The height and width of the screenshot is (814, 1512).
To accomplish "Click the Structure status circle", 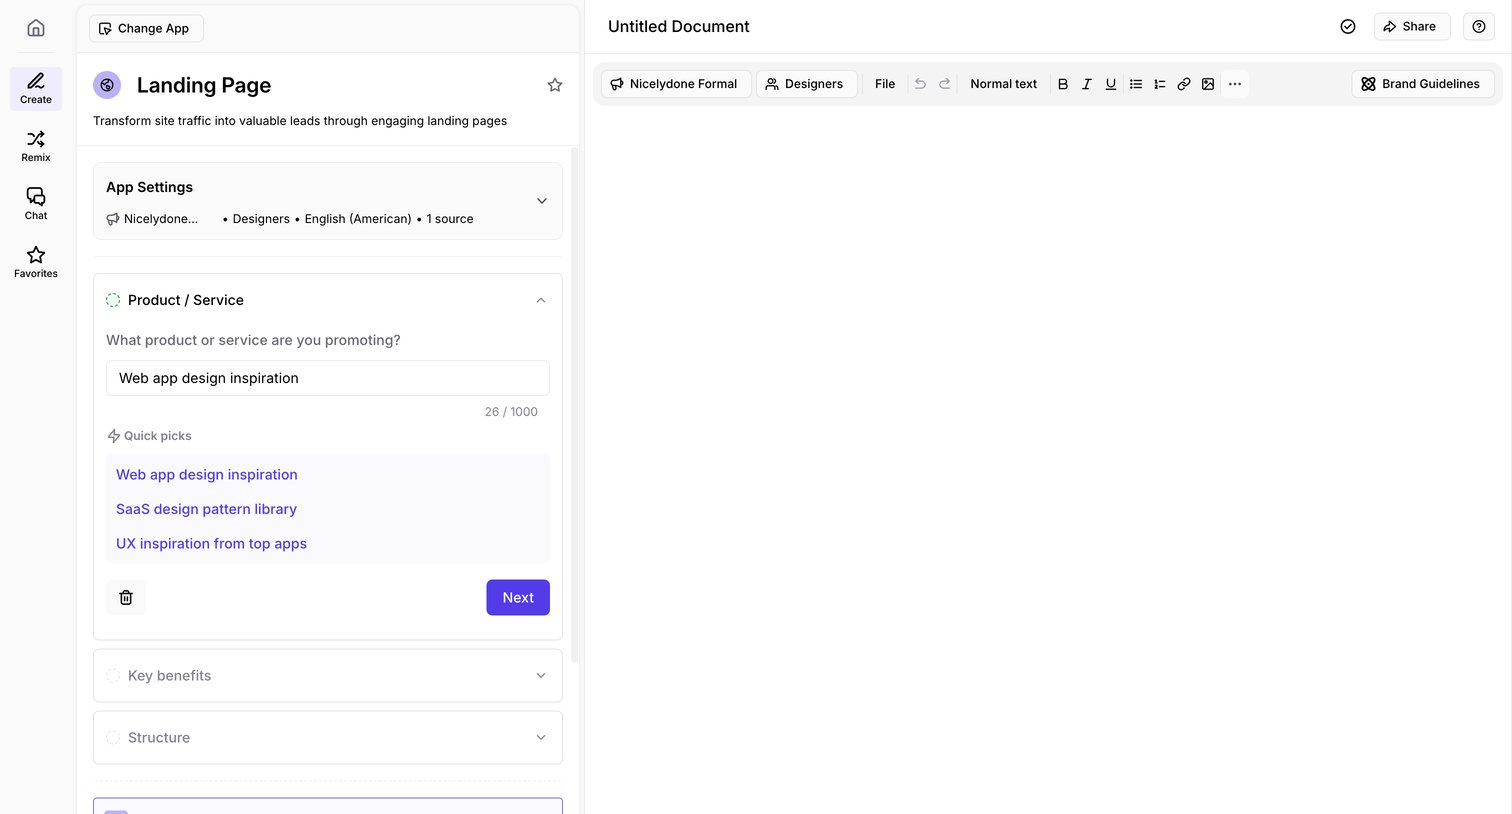I will click(x=113, y=738).
